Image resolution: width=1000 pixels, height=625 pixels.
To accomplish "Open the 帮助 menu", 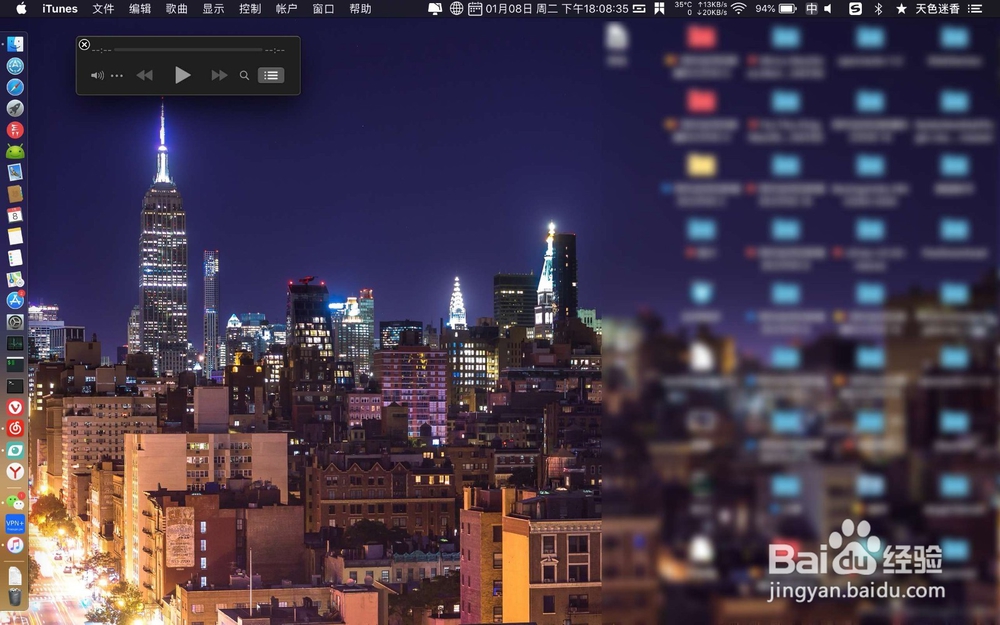I will point(360,8).
